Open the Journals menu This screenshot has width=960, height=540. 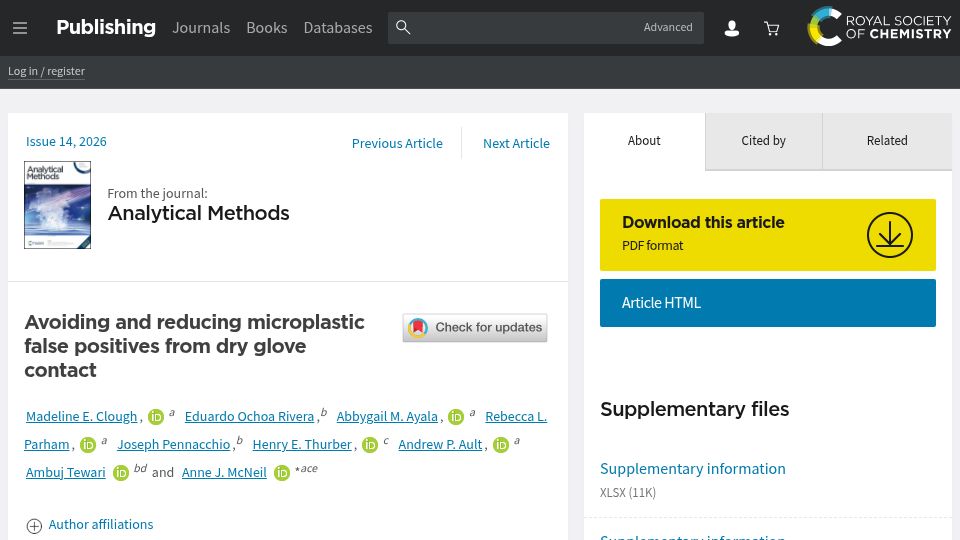[201, 28]
